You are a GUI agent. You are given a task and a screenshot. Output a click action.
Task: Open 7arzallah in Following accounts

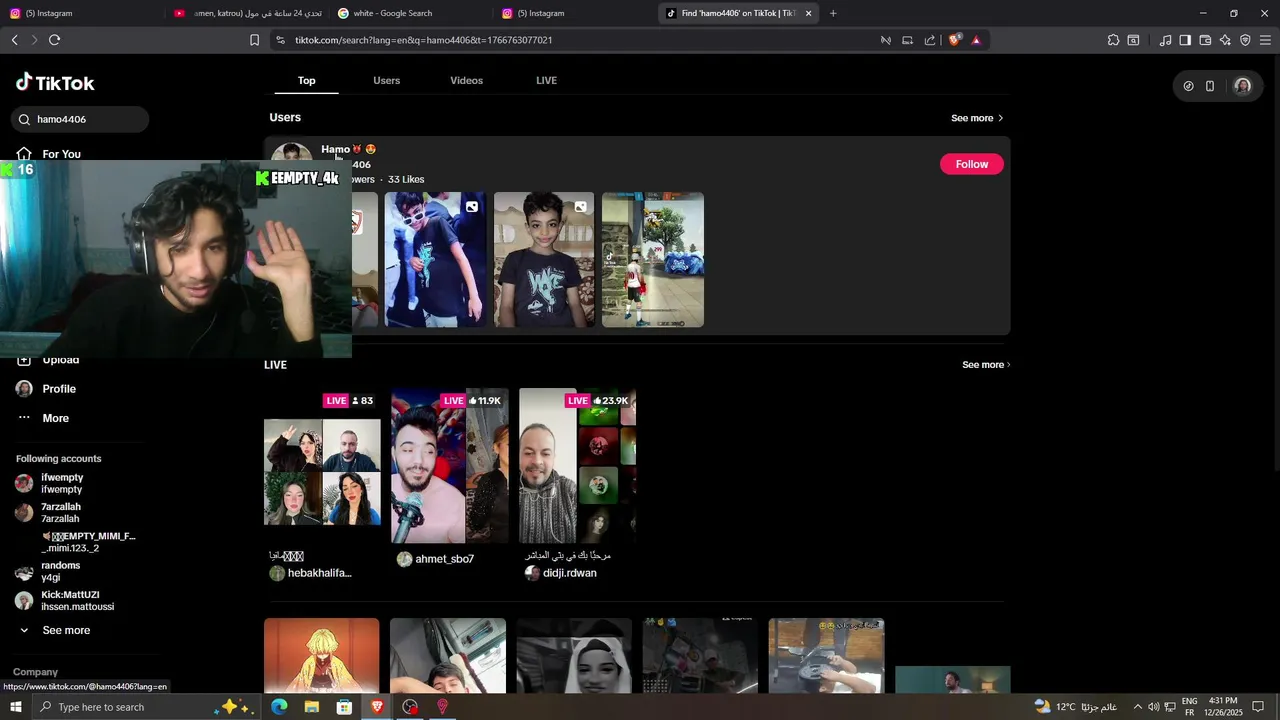(x=60, y=513)
